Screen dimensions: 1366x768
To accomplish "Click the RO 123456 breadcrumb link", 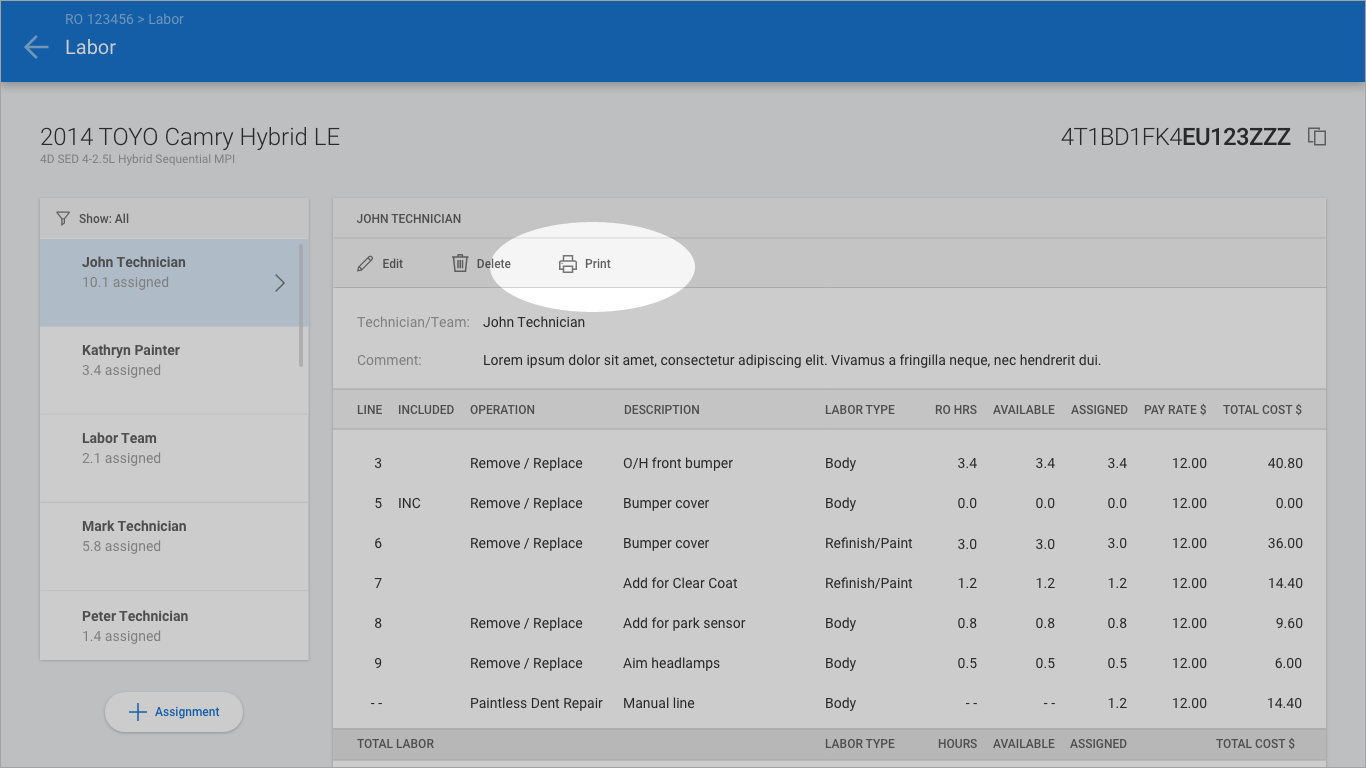I will 99,19.
